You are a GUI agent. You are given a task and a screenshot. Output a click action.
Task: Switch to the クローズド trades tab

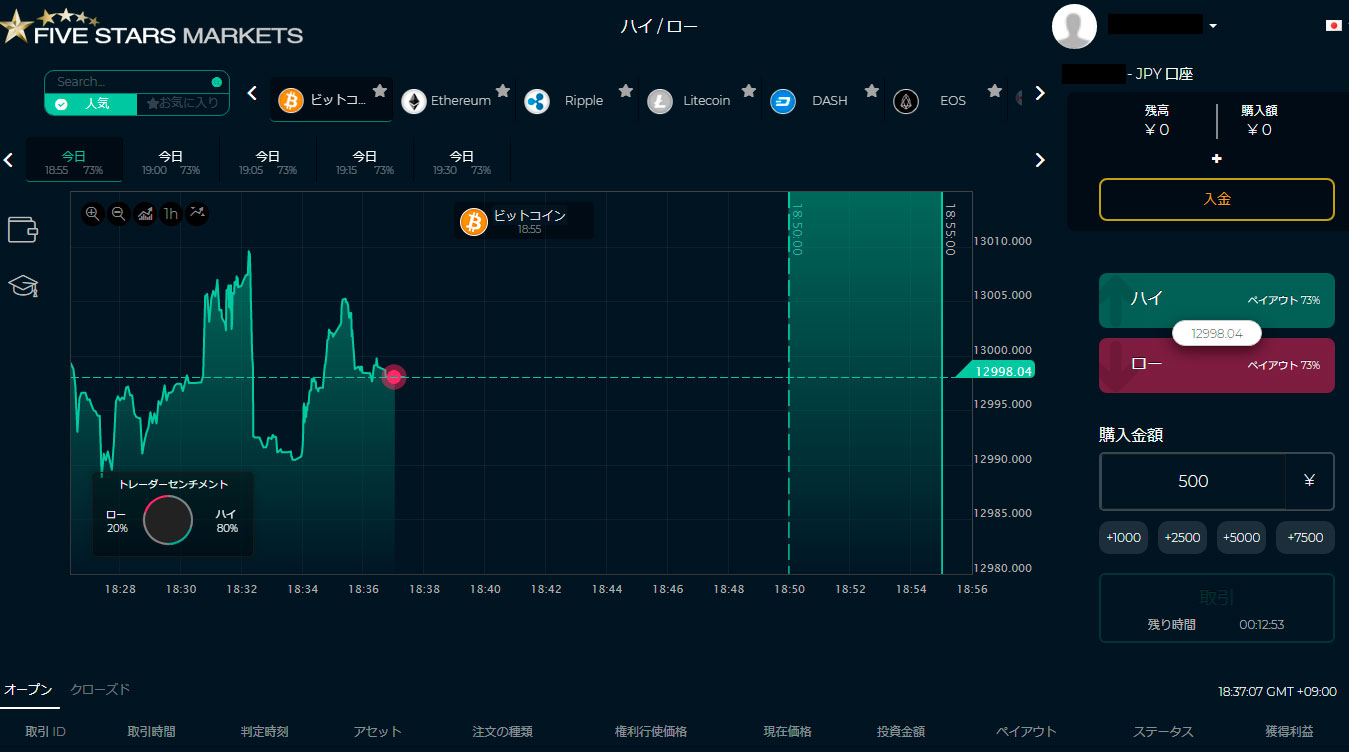pos(100,690)
